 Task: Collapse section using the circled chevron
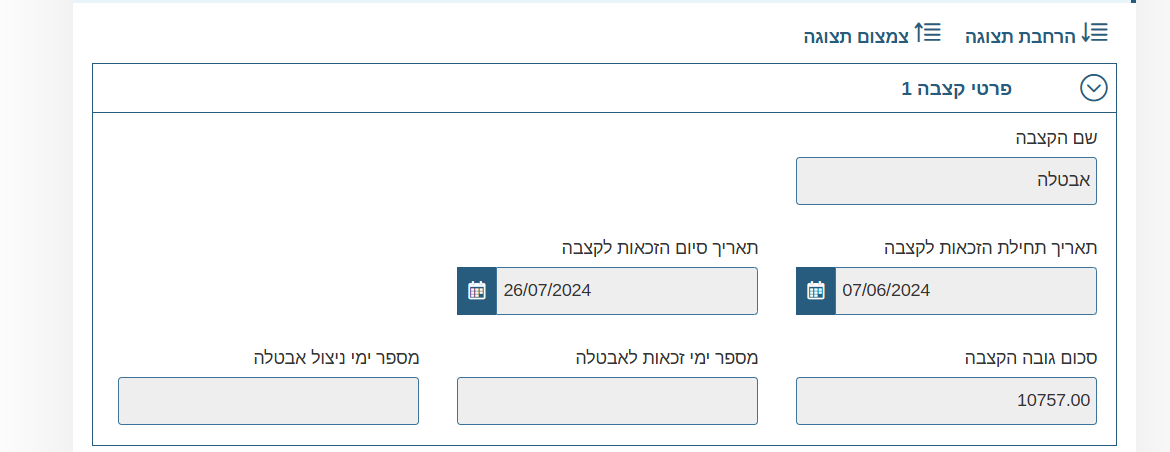point(1094,88)
